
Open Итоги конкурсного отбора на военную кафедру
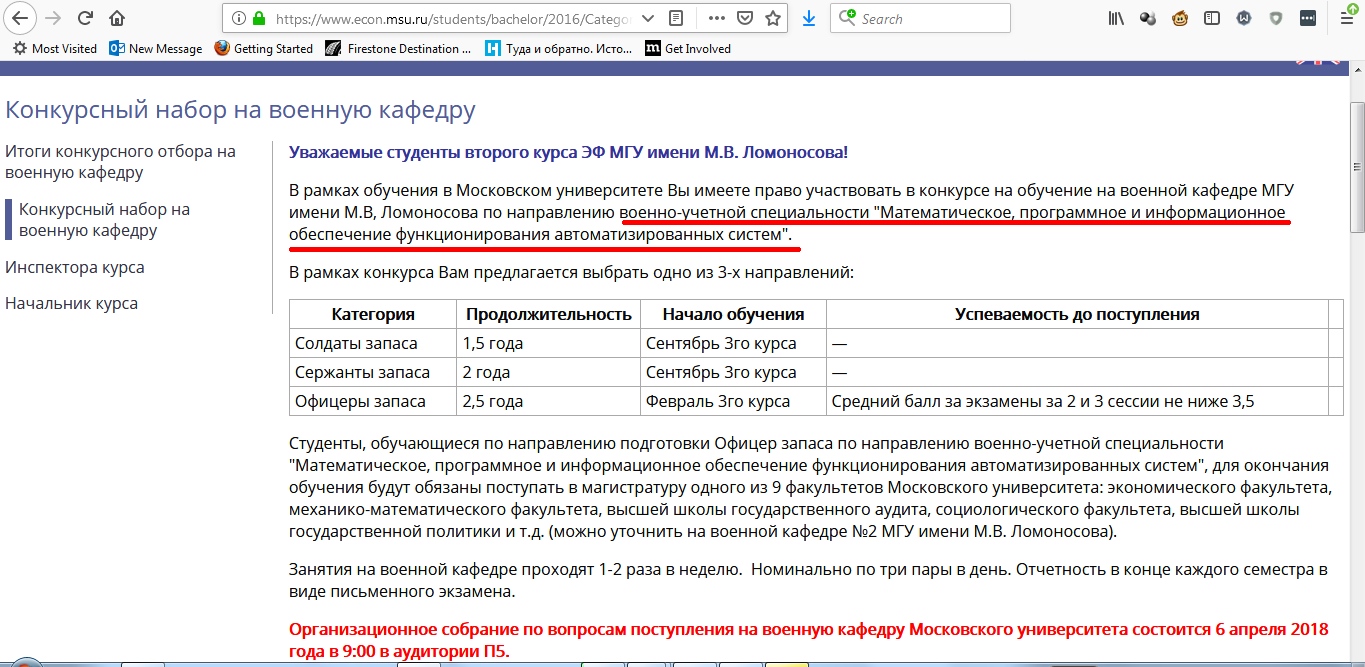120,162
